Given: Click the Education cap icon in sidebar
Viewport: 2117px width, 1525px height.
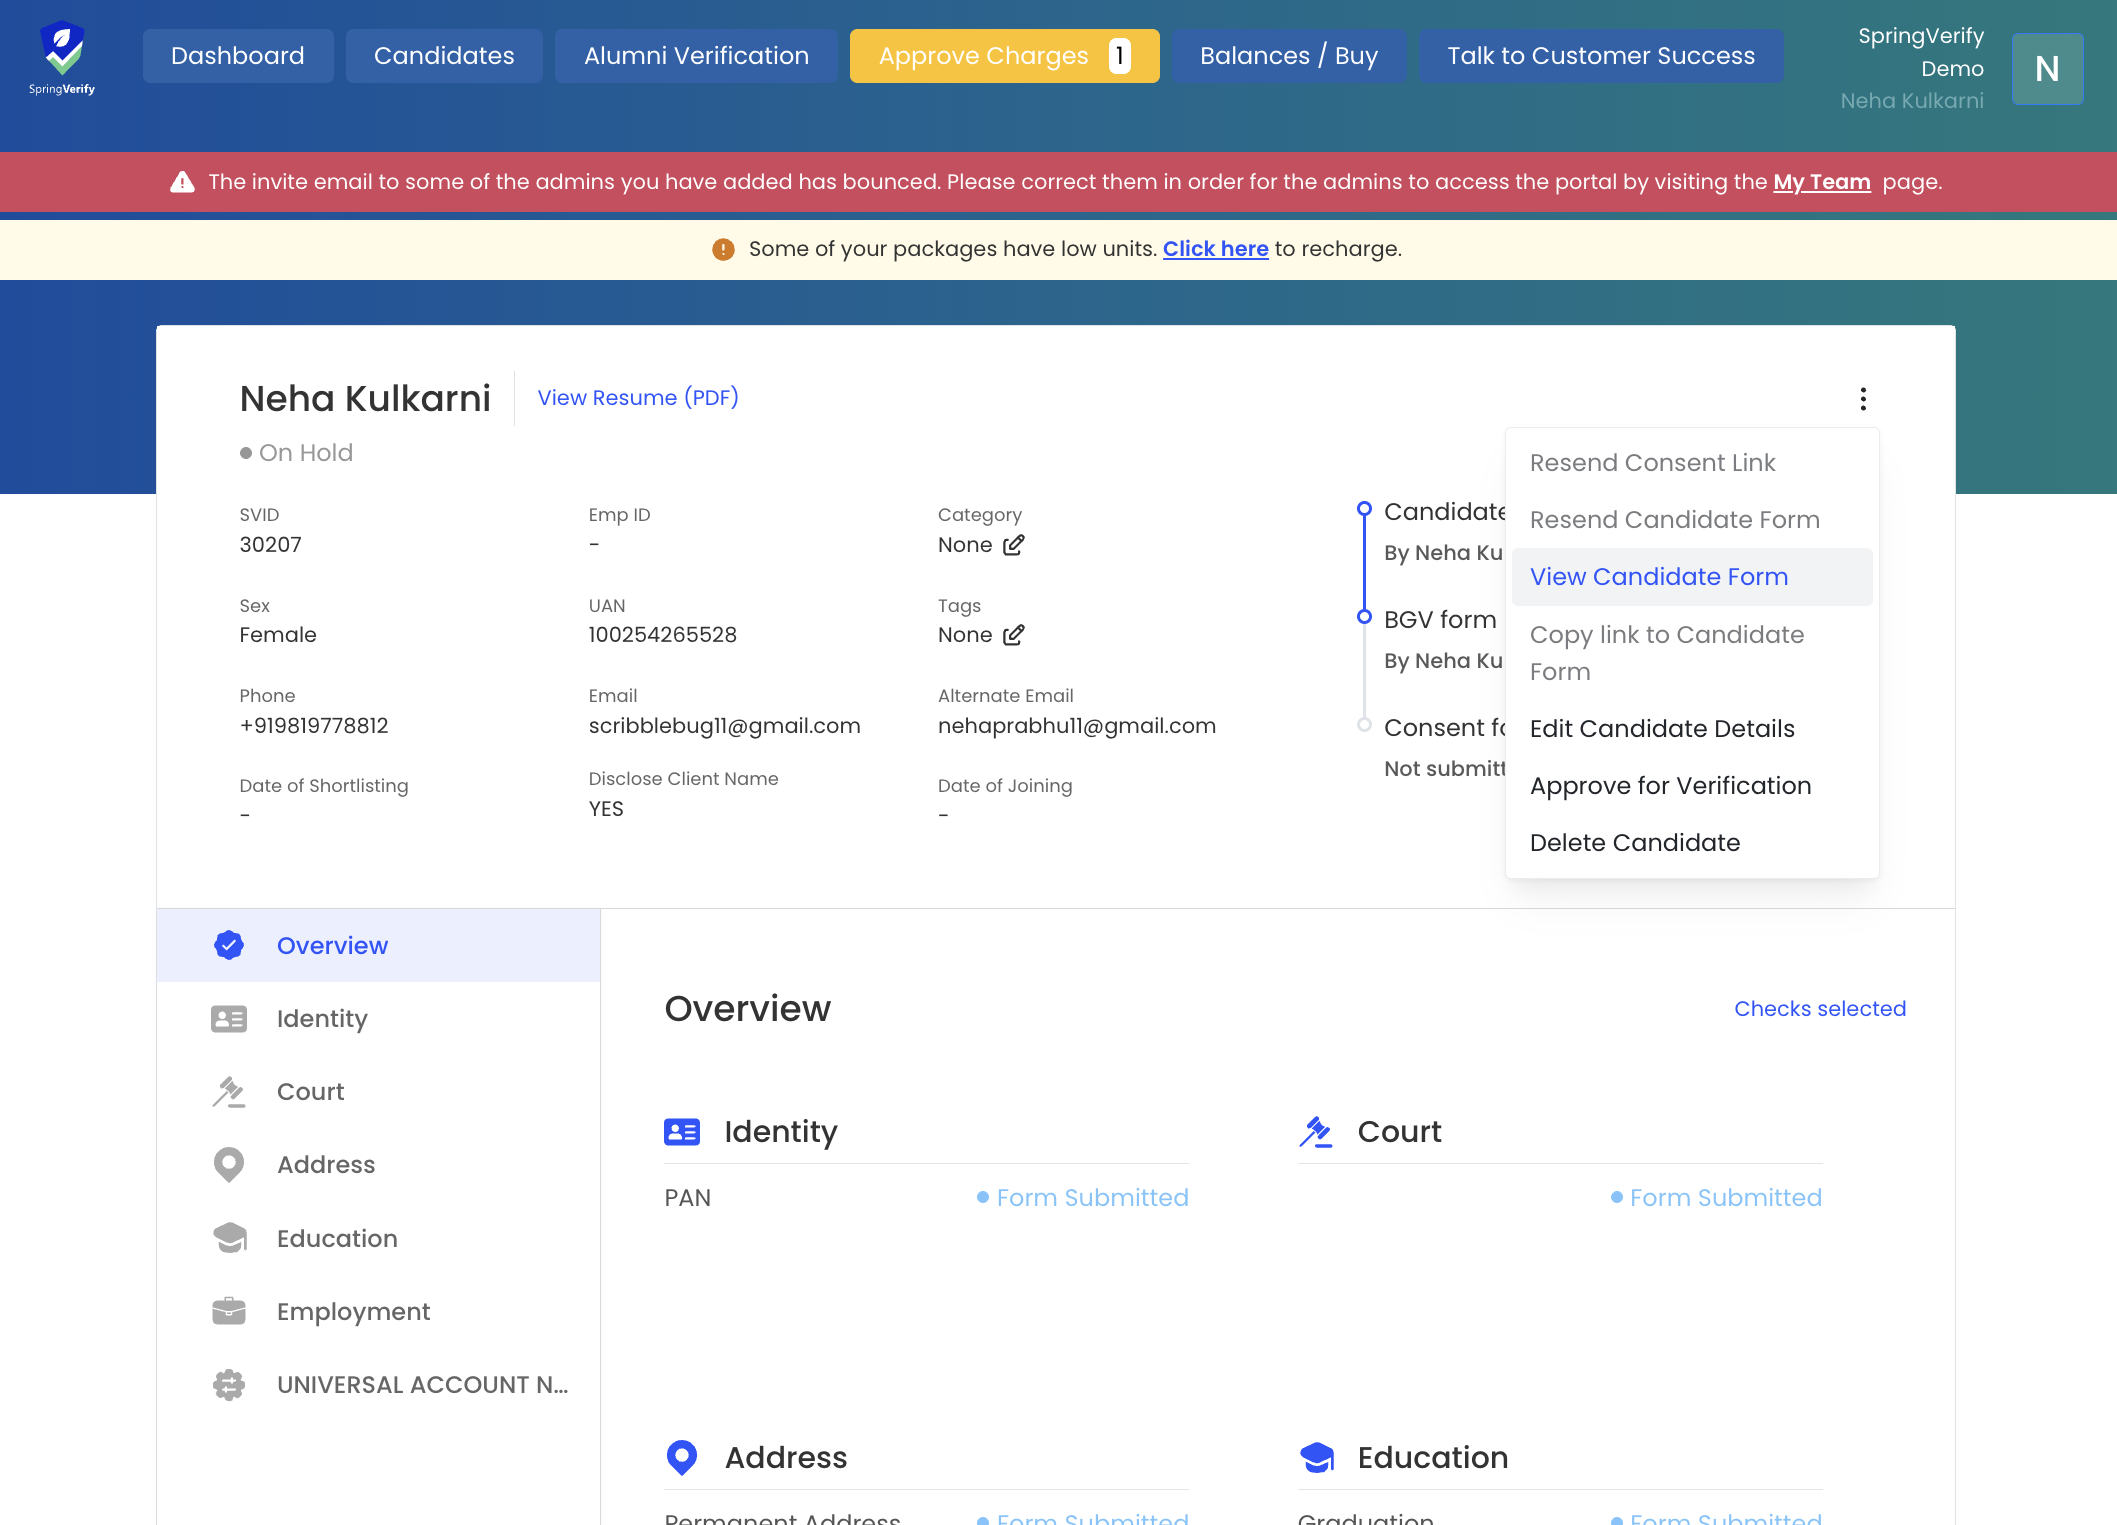Looking at the screenshot, I should point(229,1238).
